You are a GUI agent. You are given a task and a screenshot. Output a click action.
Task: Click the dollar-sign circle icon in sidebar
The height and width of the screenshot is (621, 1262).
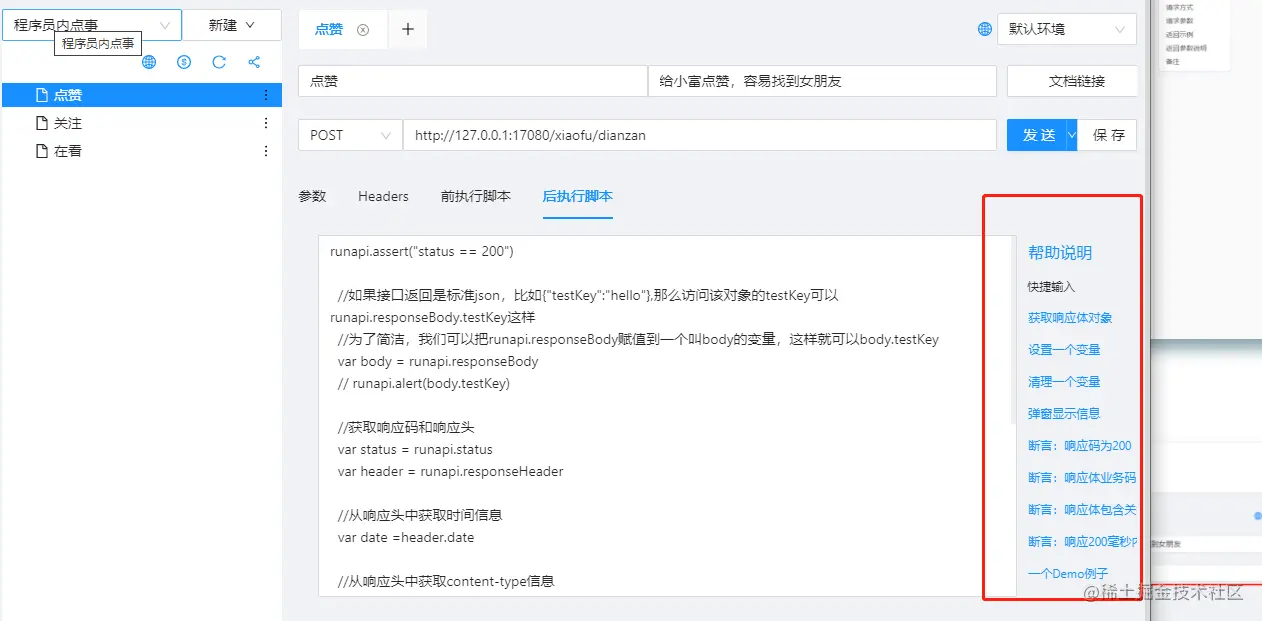[184, 62]
